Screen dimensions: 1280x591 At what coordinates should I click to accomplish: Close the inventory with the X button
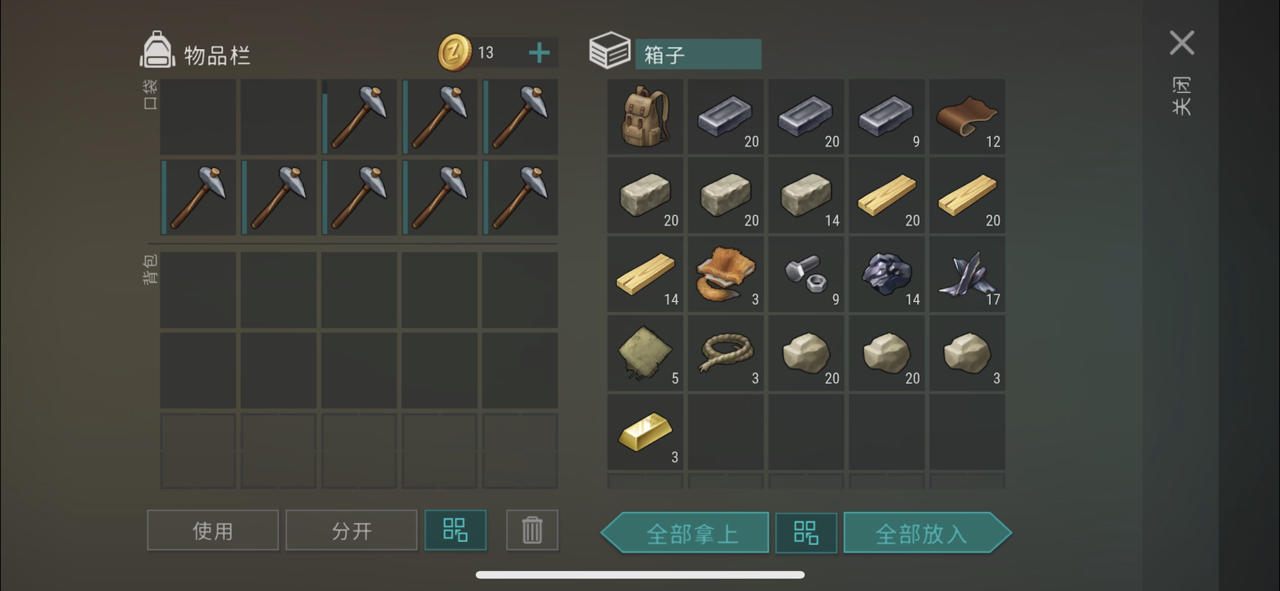[x=1182, y=43]
